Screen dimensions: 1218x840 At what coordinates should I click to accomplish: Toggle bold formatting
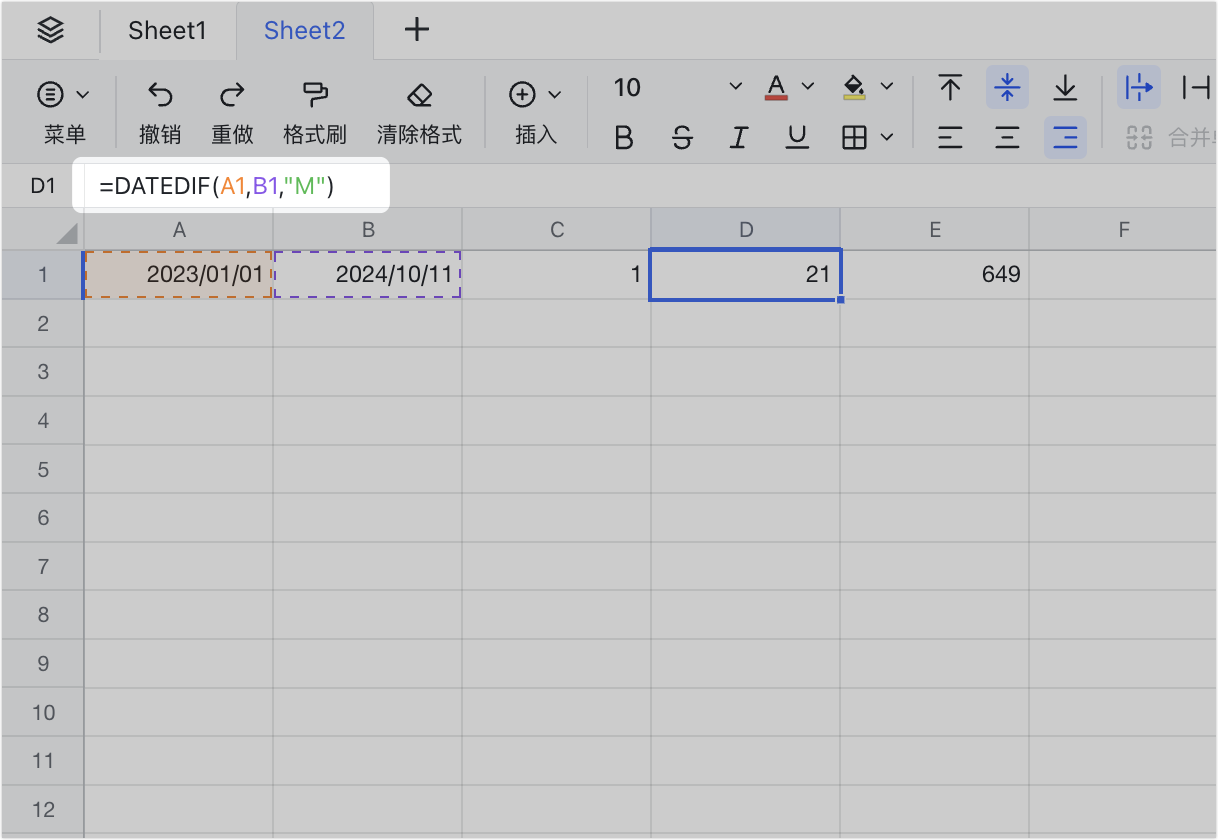click(624, 138)
